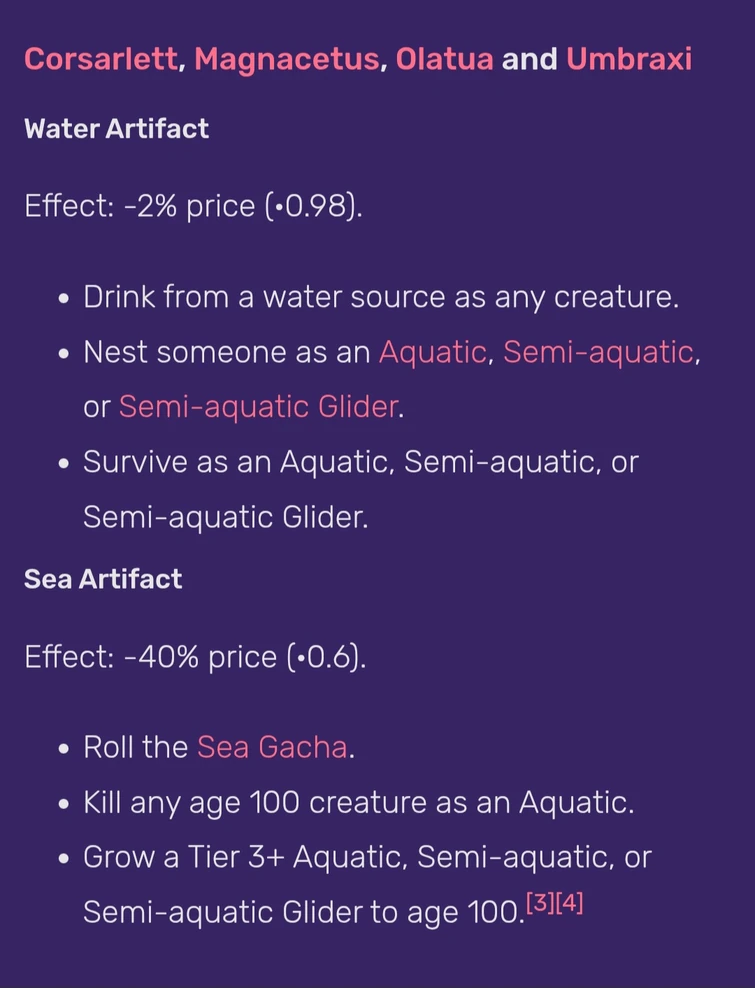Open the Semi-aquatic link after Aquatic
Screen dimensions: 755x988
(597, 352)
